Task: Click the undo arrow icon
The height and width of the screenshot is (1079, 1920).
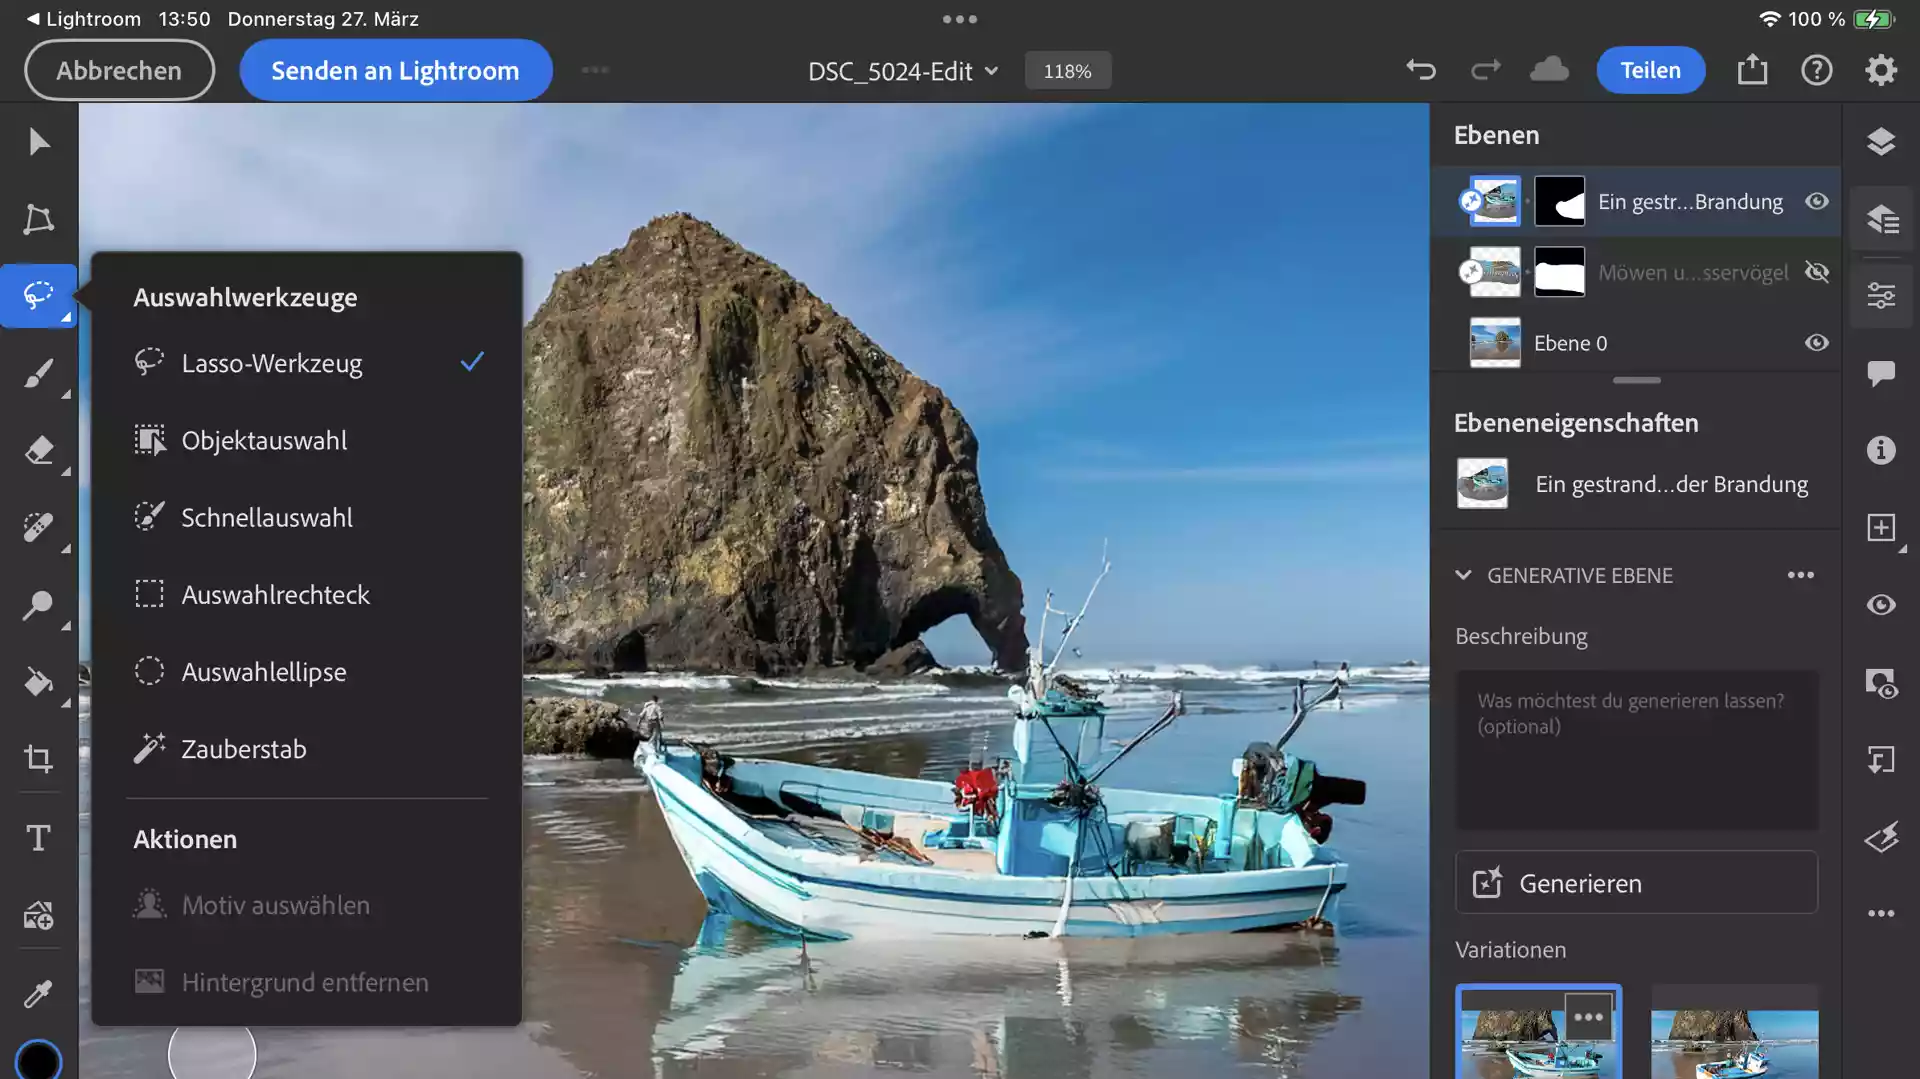Action: click(1421, 70)
